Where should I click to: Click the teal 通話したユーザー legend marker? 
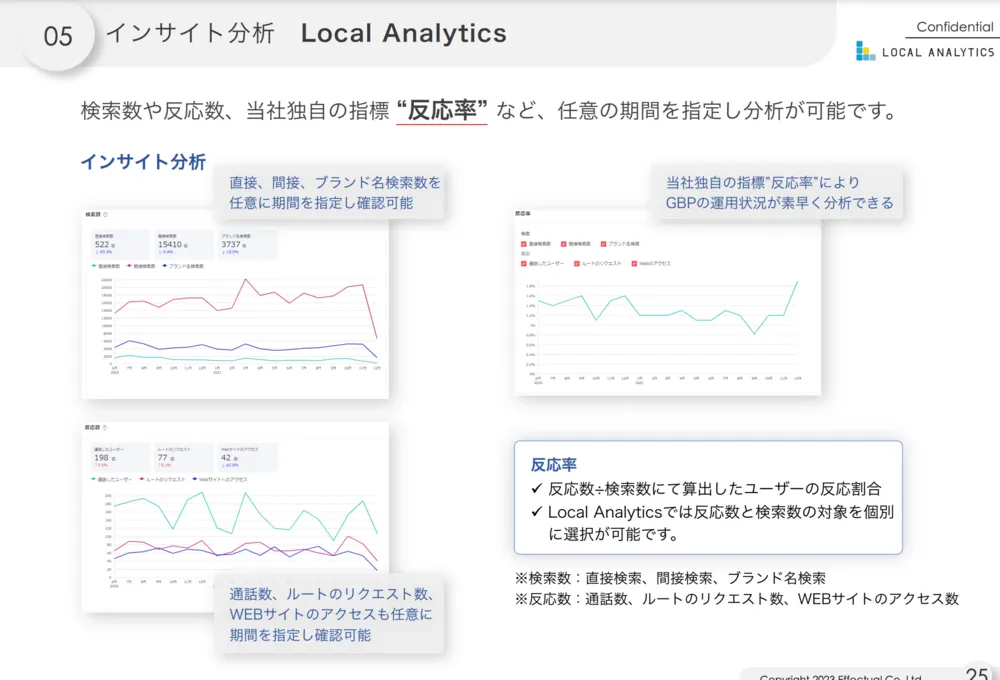(x=94, y=479)
